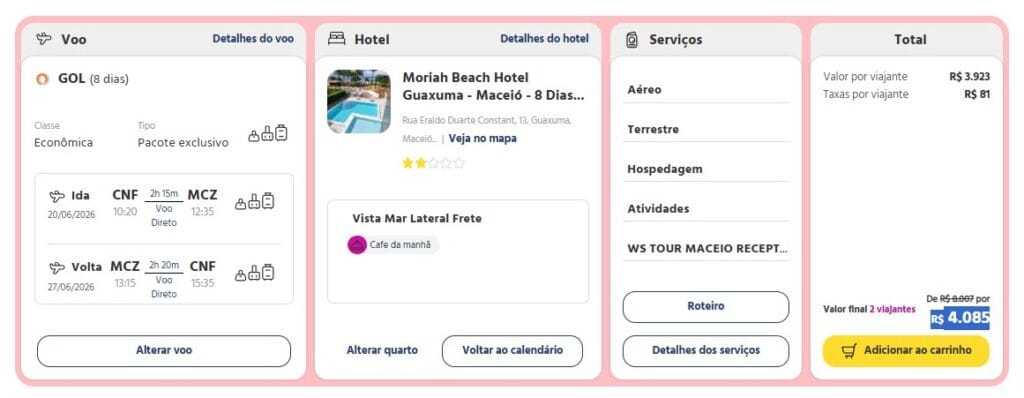Click the Cafe da manhã breakfast icon
The height and width of the screenshot is (398, 1024).
point(357,245)
